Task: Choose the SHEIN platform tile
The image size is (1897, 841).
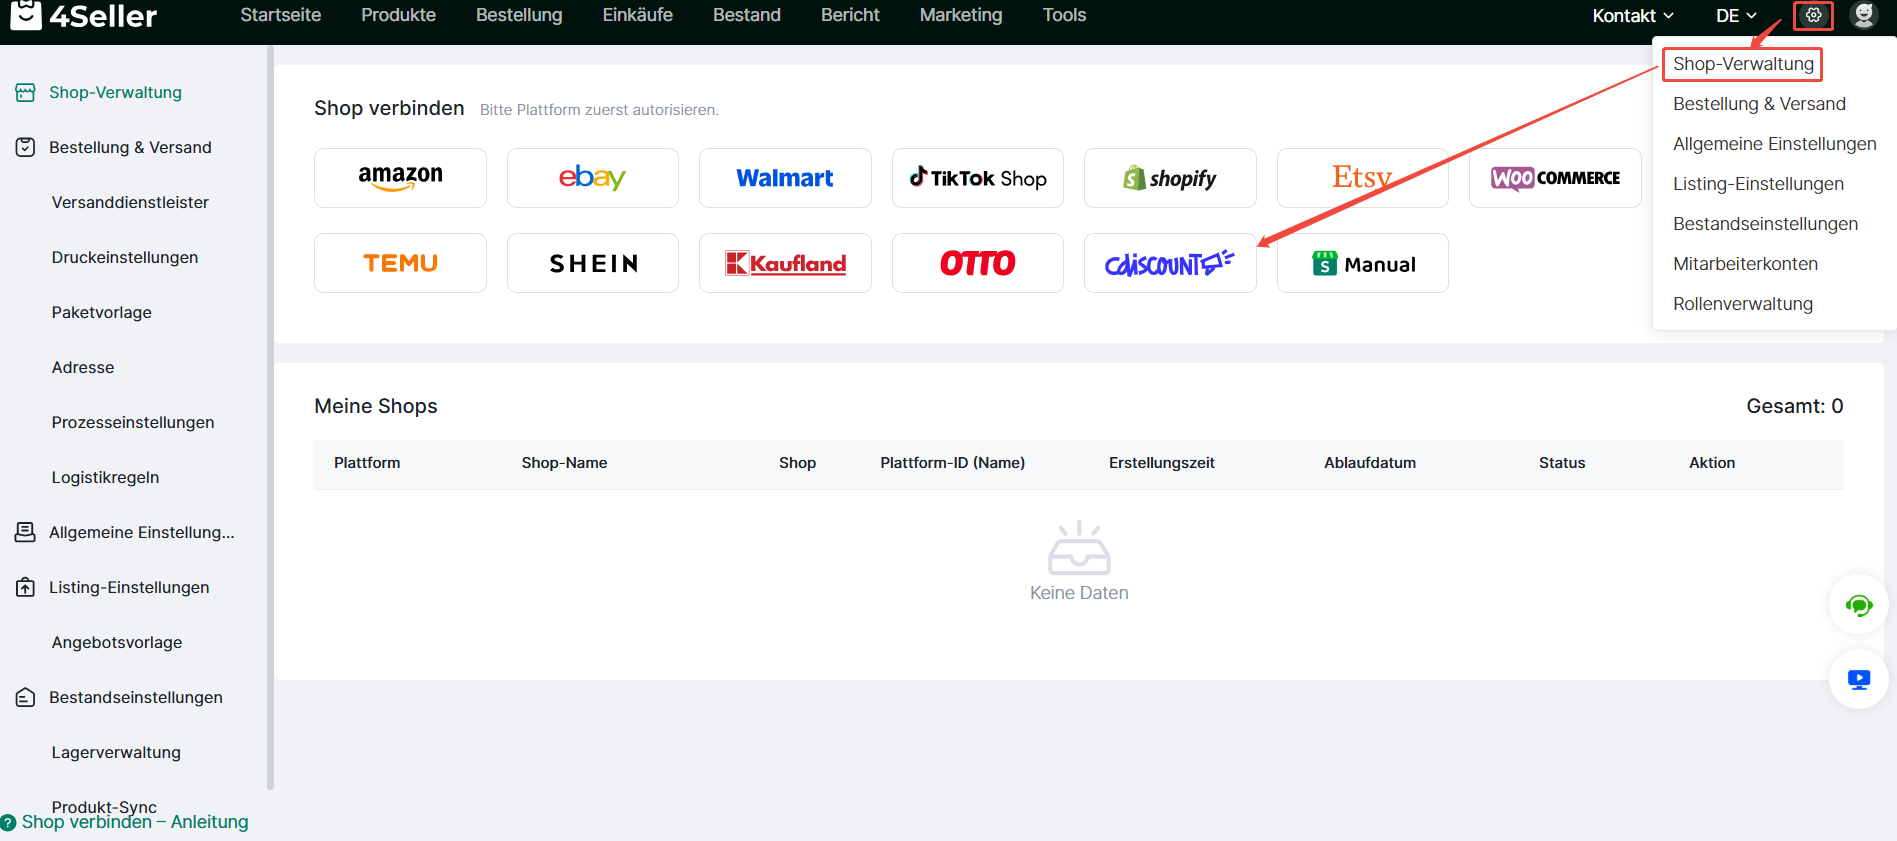Action: (593, 263)
